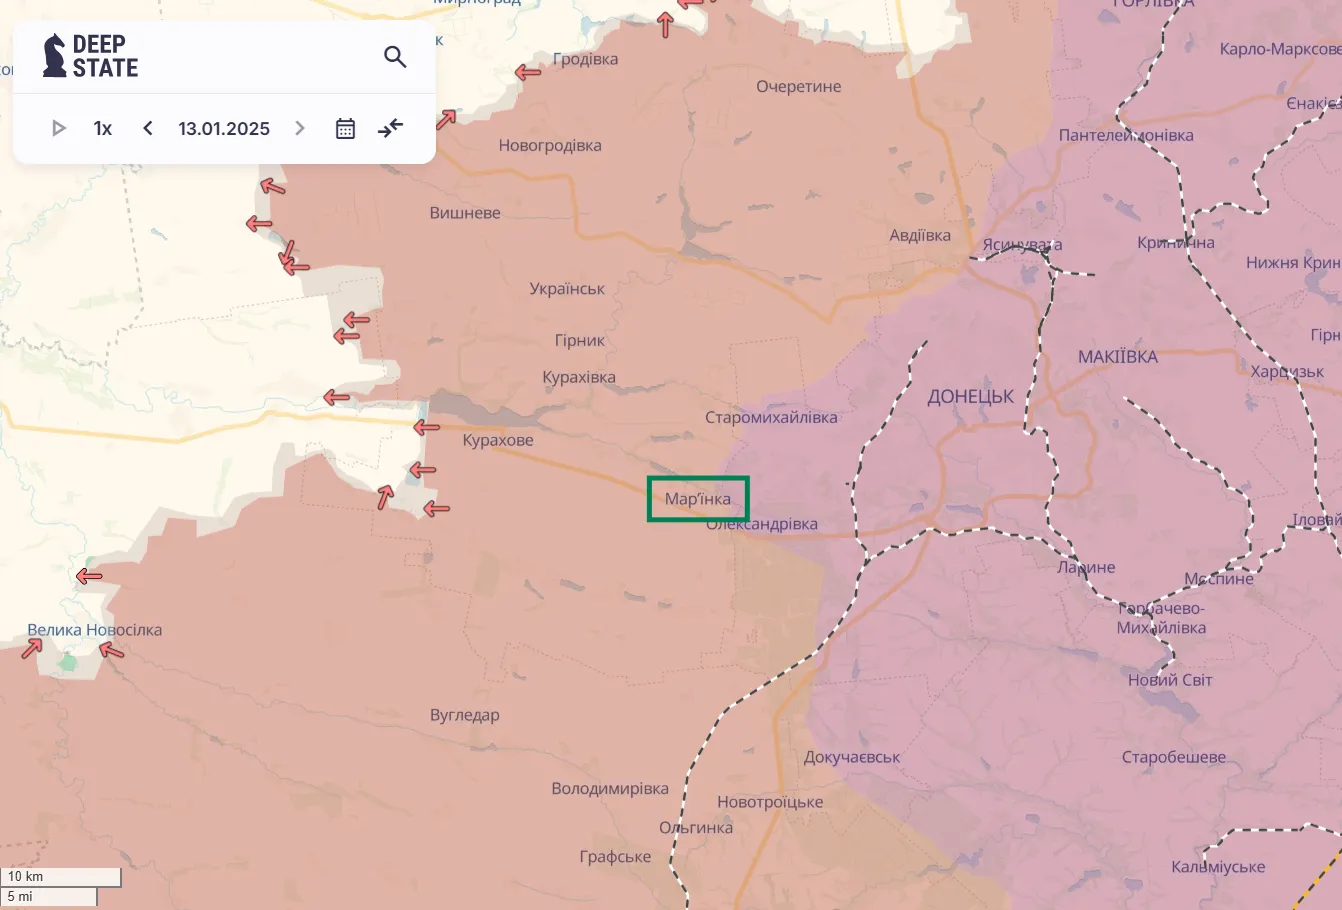Open the calendar date picker

point(345,128)
